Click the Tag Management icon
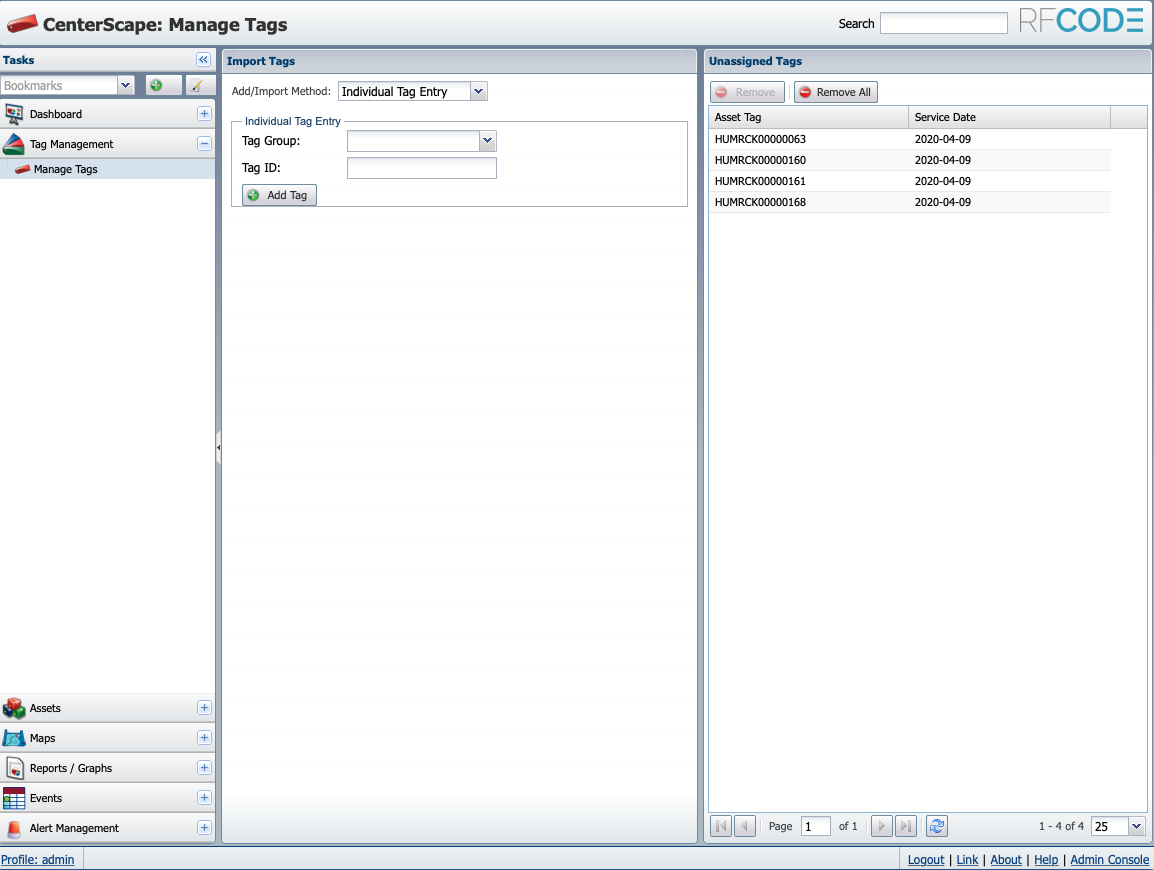 [13, 144]
